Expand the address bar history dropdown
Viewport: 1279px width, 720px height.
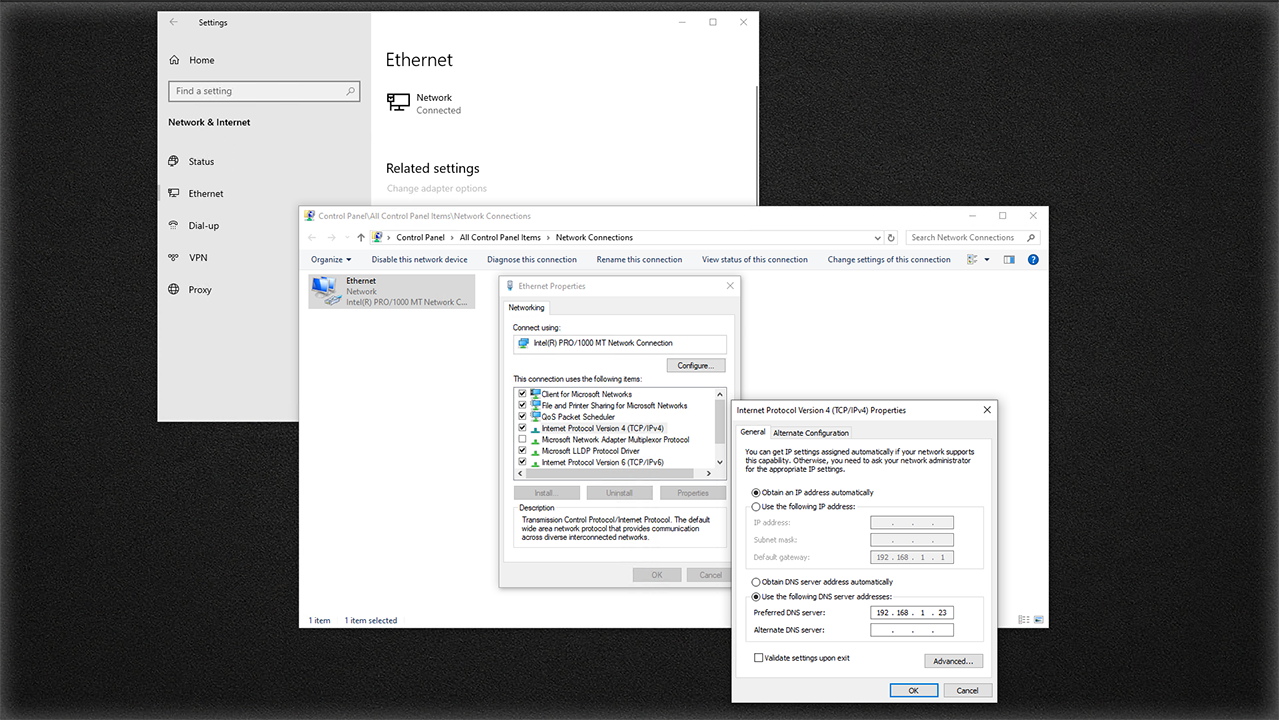pos(877,238)
